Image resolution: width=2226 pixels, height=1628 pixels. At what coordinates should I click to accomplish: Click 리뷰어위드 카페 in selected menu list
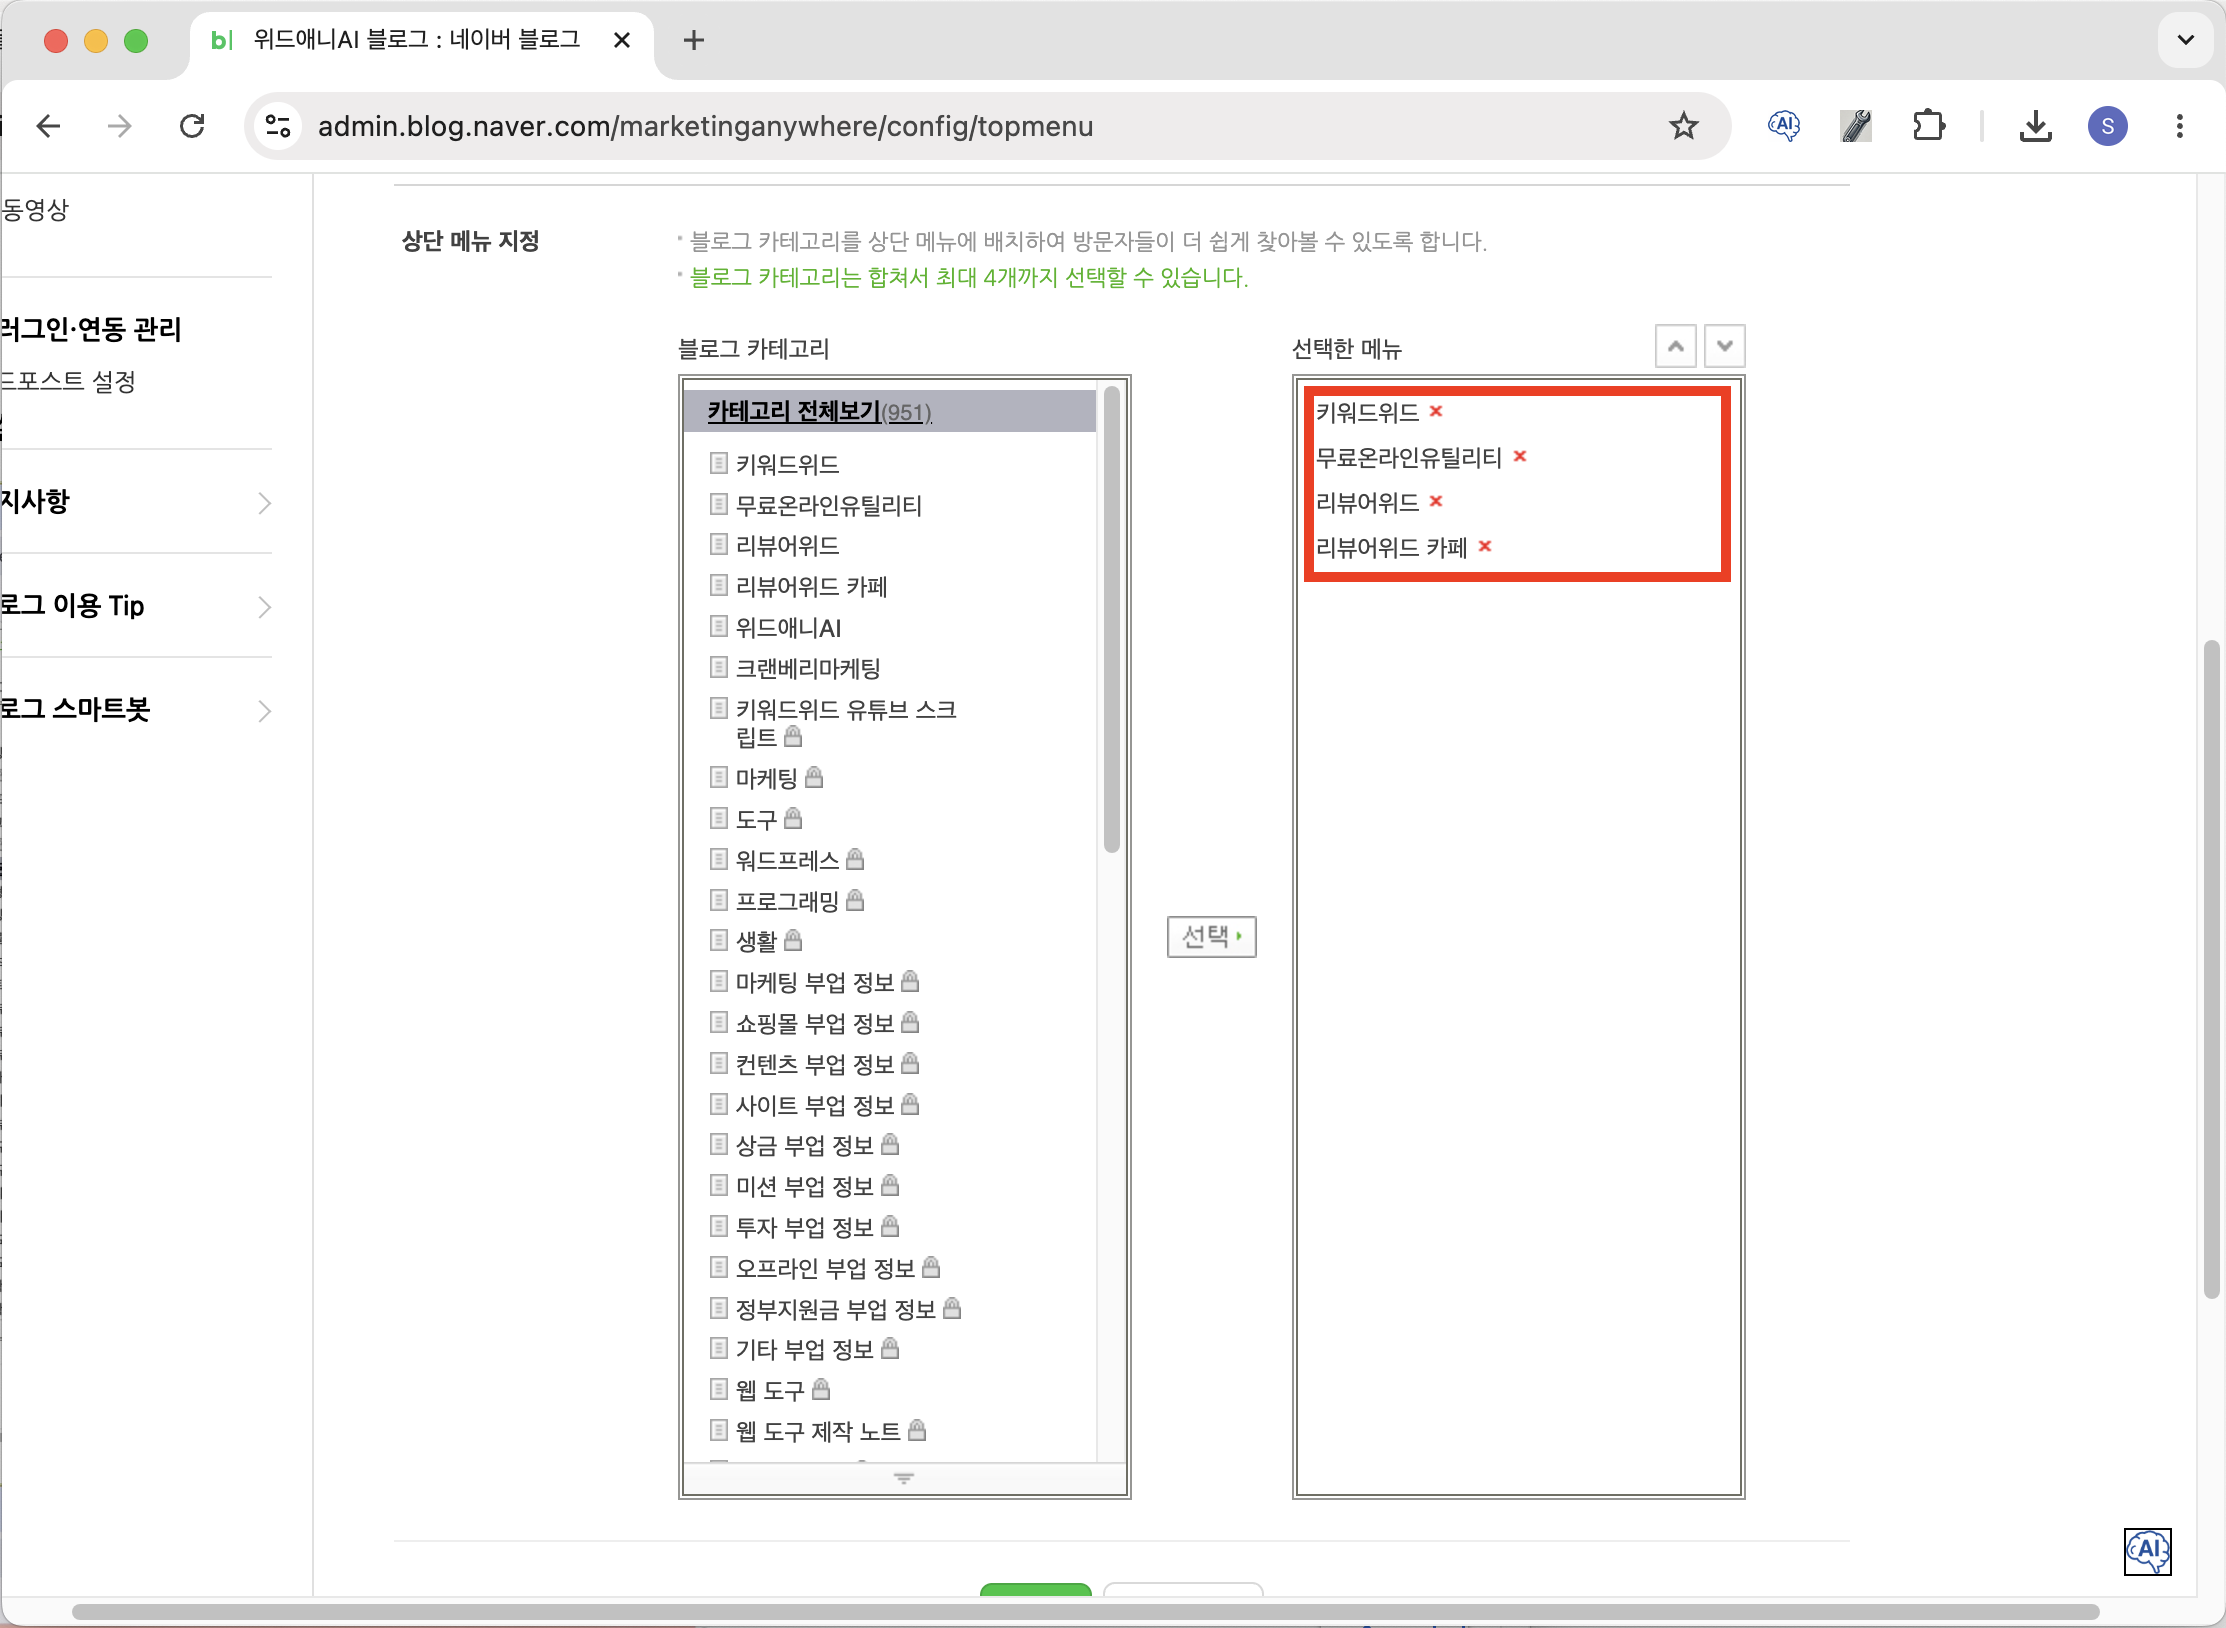coord(1391,547)
